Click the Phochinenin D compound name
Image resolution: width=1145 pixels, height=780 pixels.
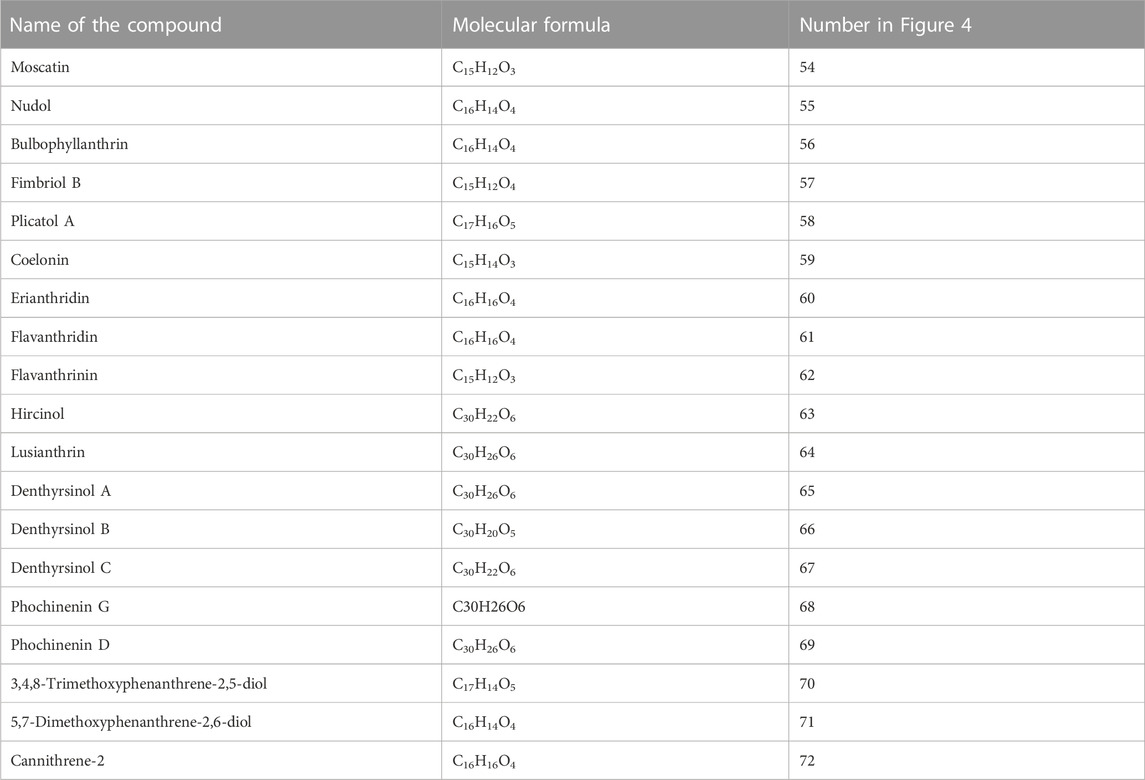click(60, 645)
